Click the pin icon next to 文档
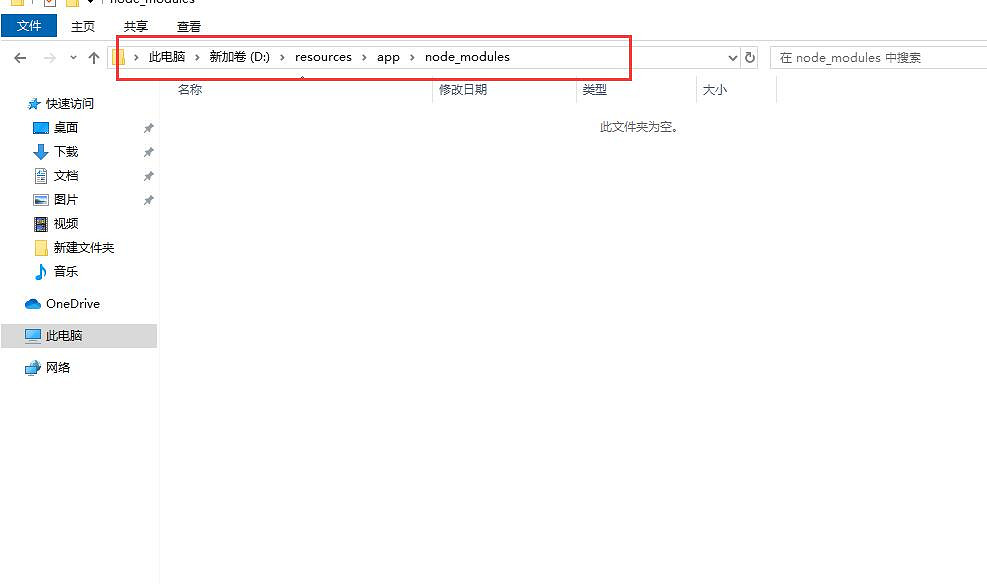 148,175
